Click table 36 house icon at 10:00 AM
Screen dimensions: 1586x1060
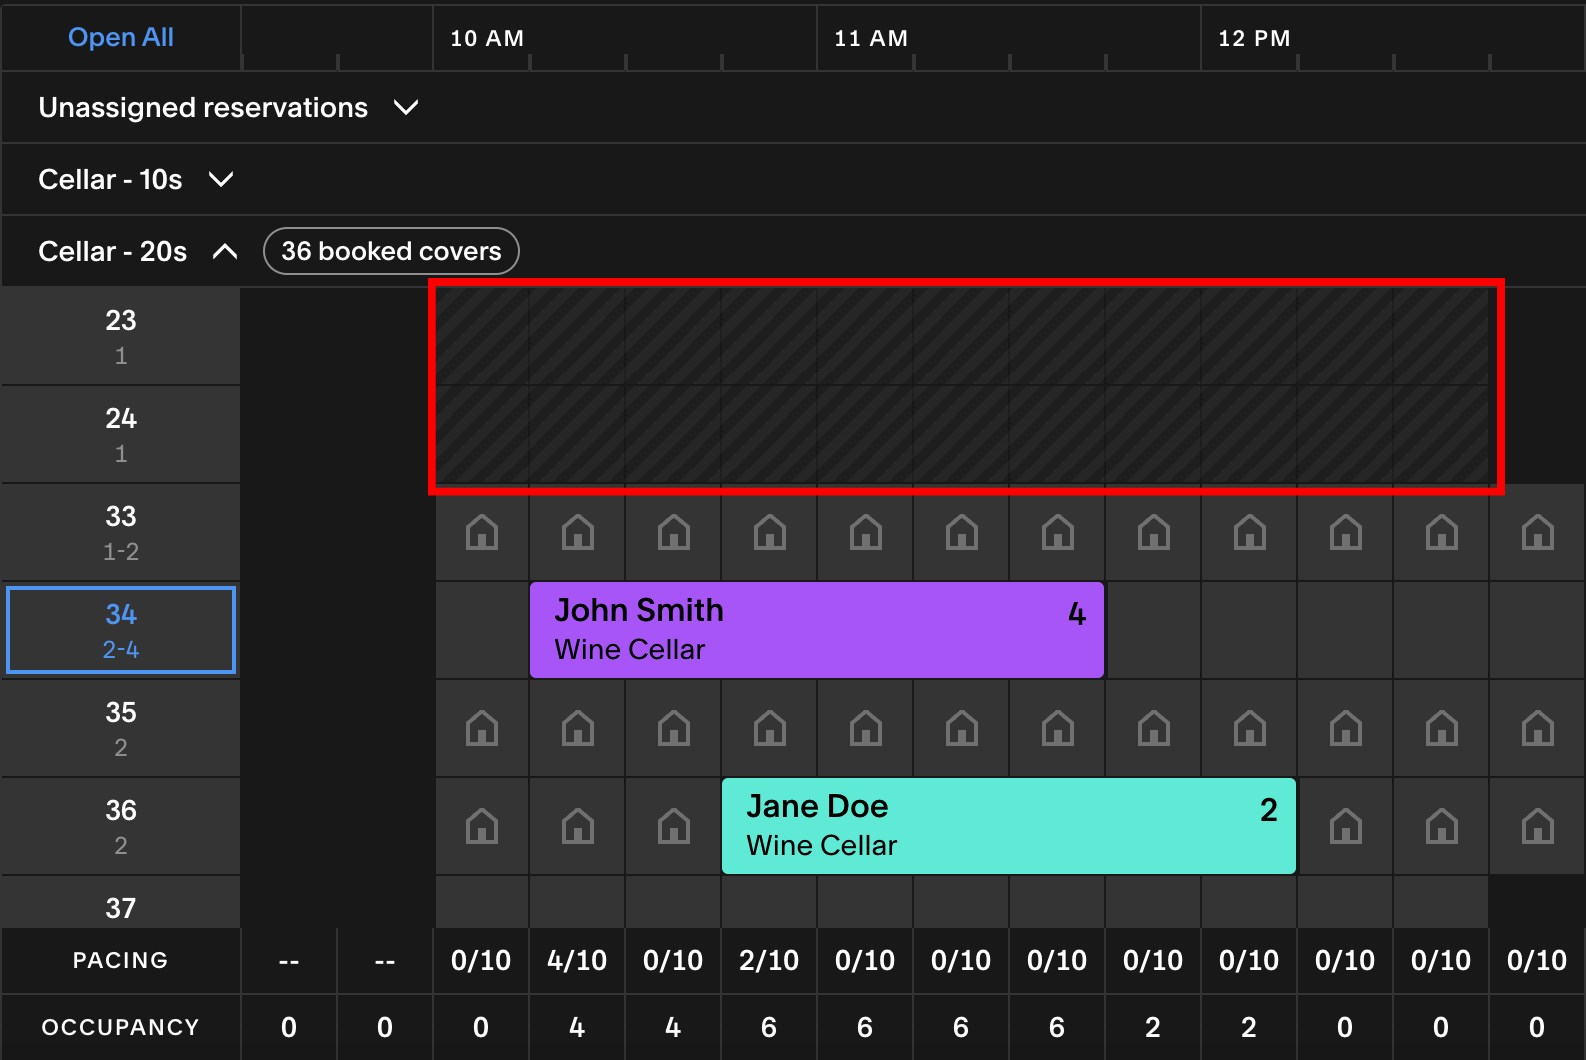click(x=482, y=826)
